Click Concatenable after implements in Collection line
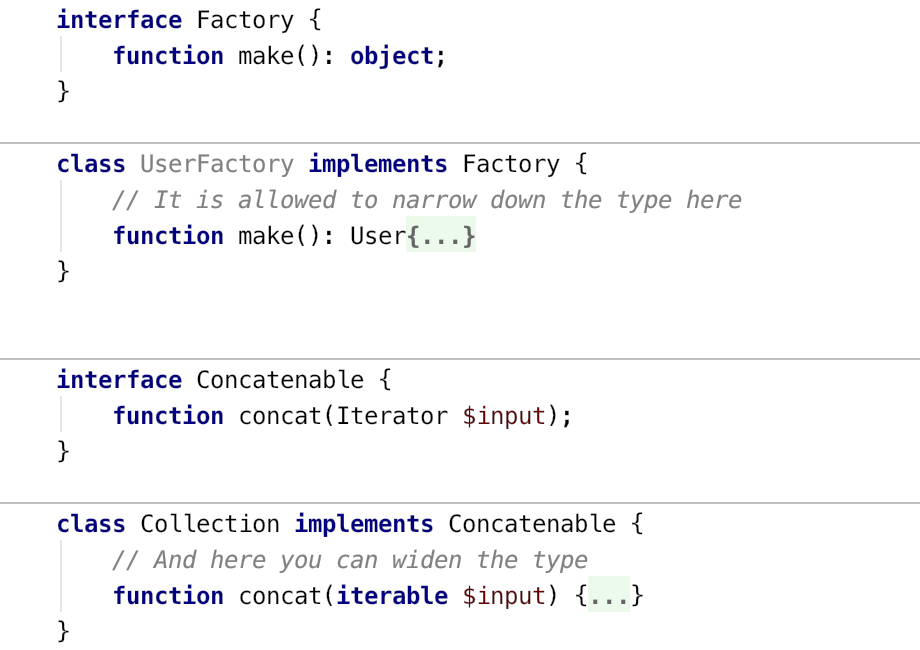 click(x=532, y=524)
